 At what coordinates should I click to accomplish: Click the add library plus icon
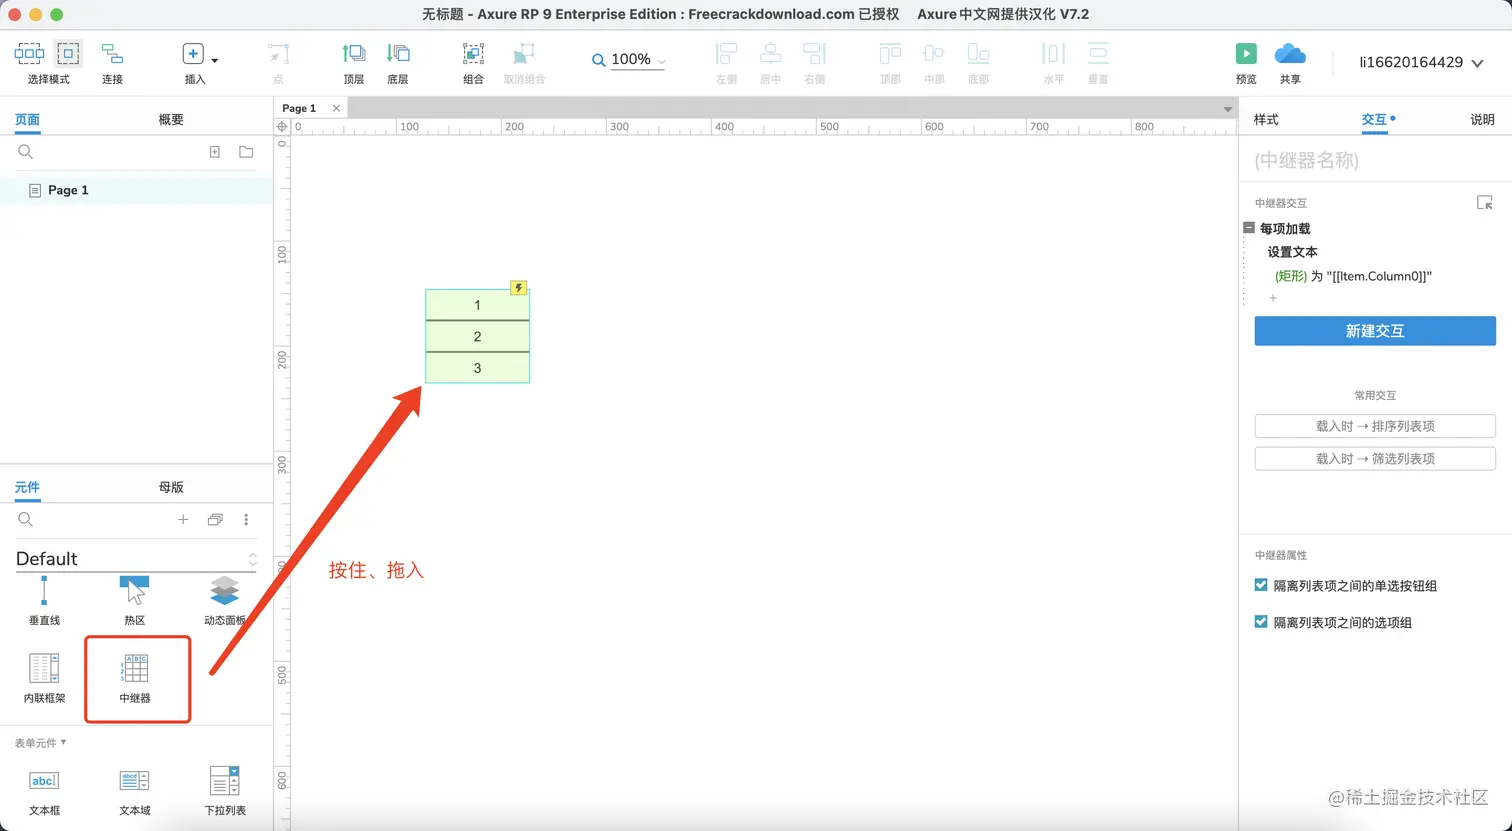coord(183,520)
